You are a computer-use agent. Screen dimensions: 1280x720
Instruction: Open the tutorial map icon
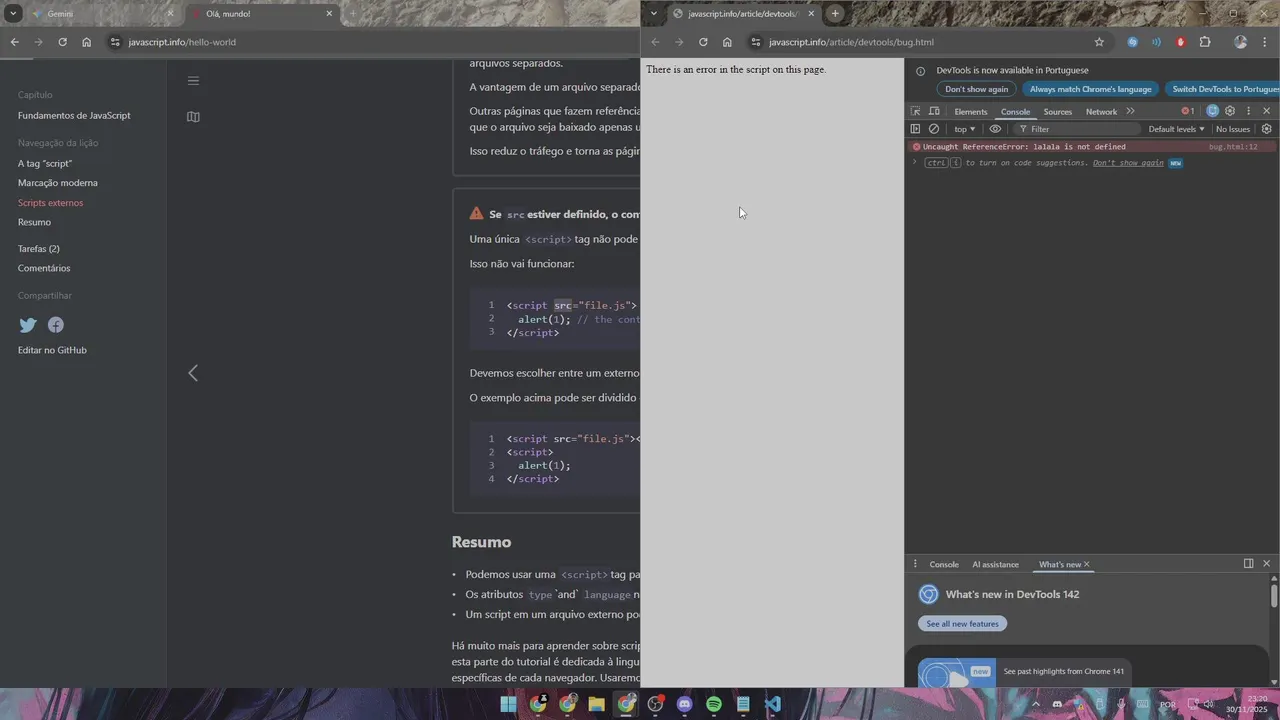click(x=193, y=117)
